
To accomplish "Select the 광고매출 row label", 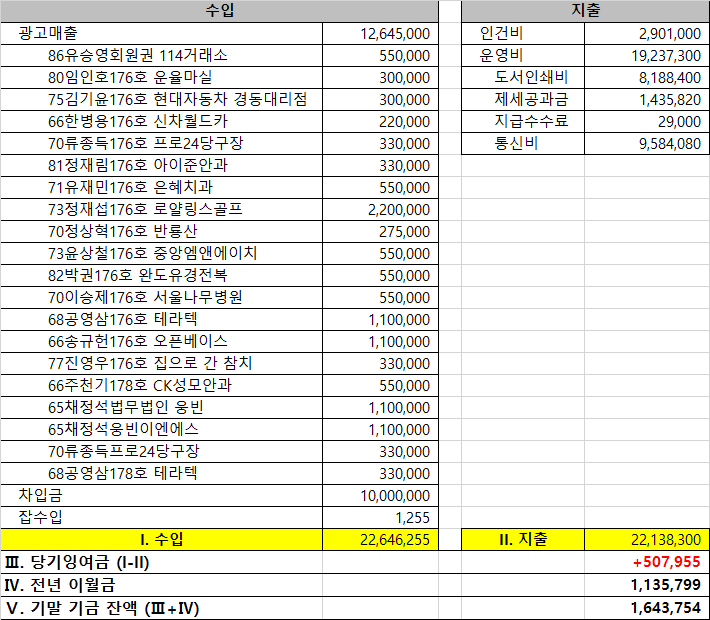I will (46, 33).
